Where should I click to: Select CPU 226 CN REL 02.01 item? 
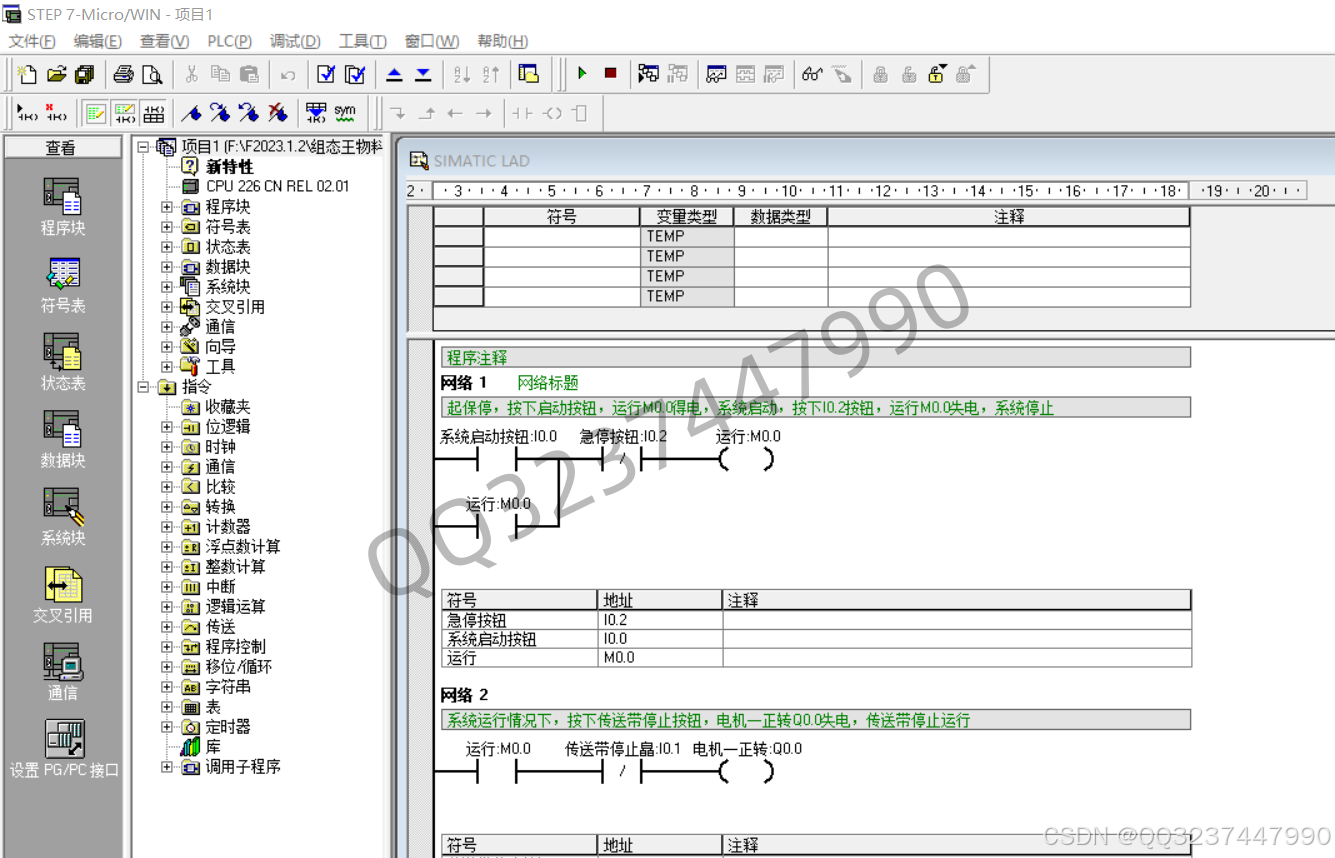(x=277, y=186)
